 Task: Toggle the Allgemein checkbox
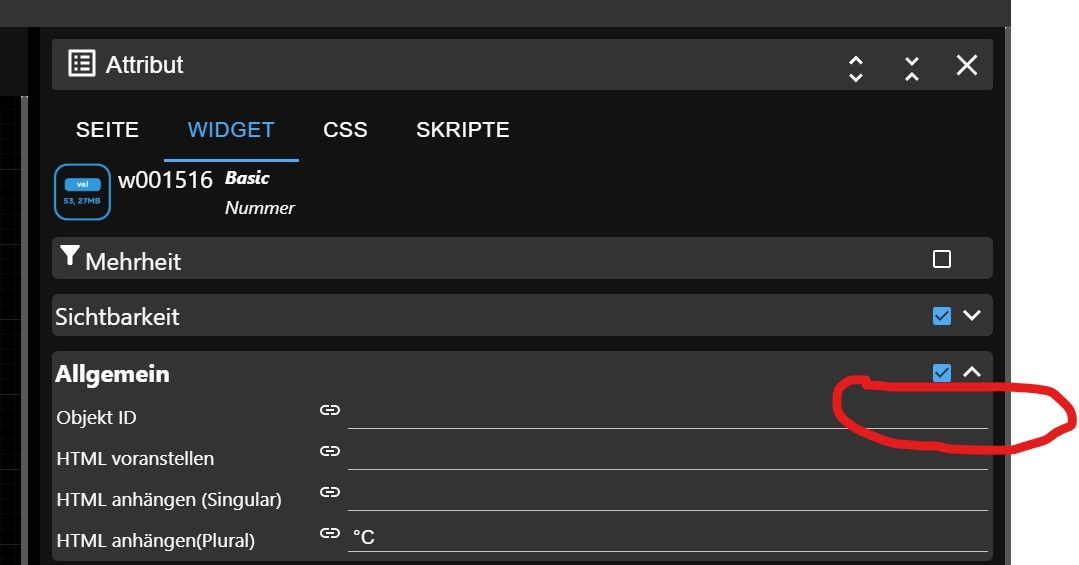coord(941,373)
